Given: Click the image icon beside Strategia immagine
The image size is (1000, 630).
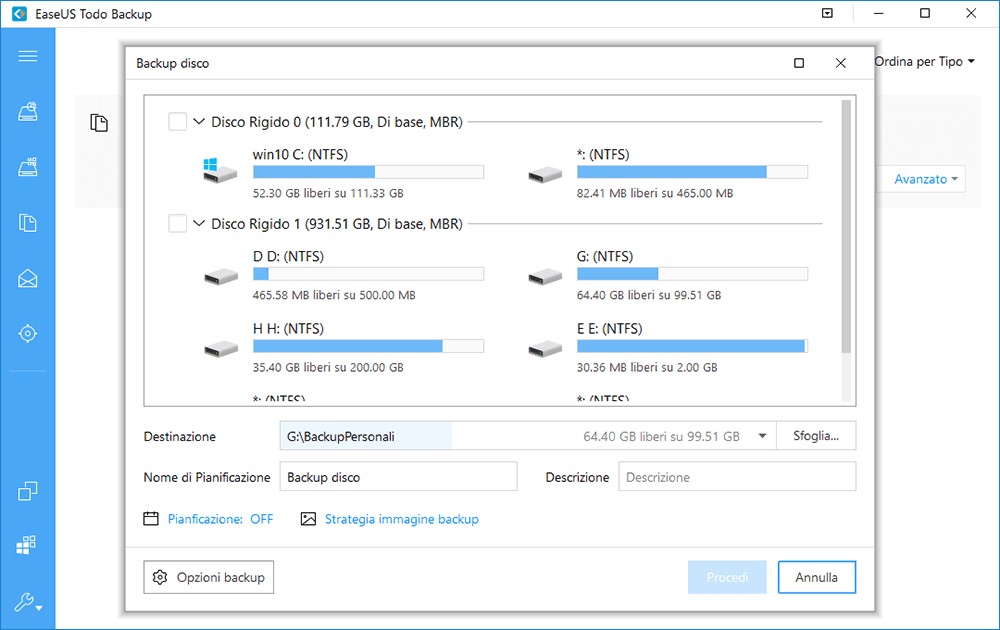Looking at the screenshot, I should click(308, 518).
